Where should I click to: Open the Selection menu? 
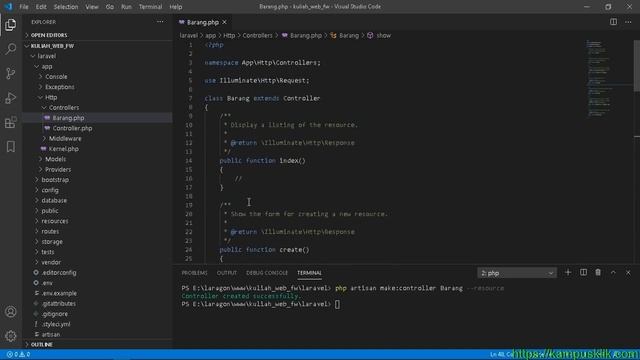(66, 7)
